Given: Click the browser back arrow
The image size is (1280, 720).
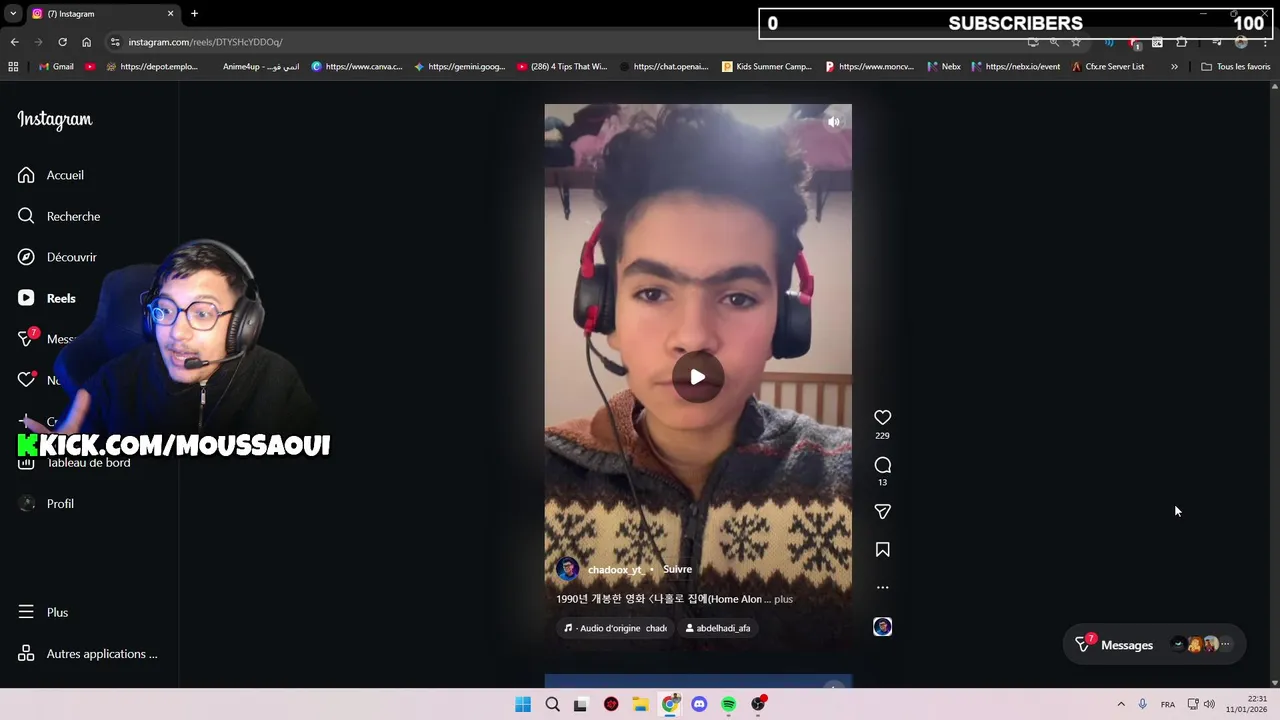Looking at the screenshot, I should tap(14, 42).
